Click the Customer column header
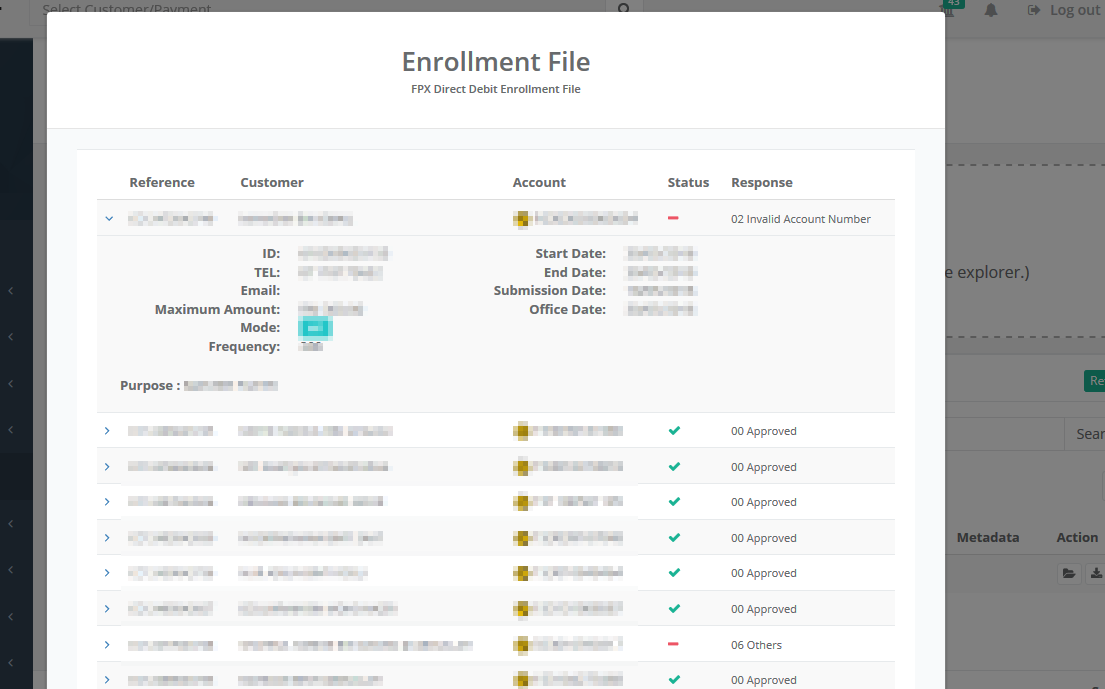 pyautogui.click(x=272, y=182)
